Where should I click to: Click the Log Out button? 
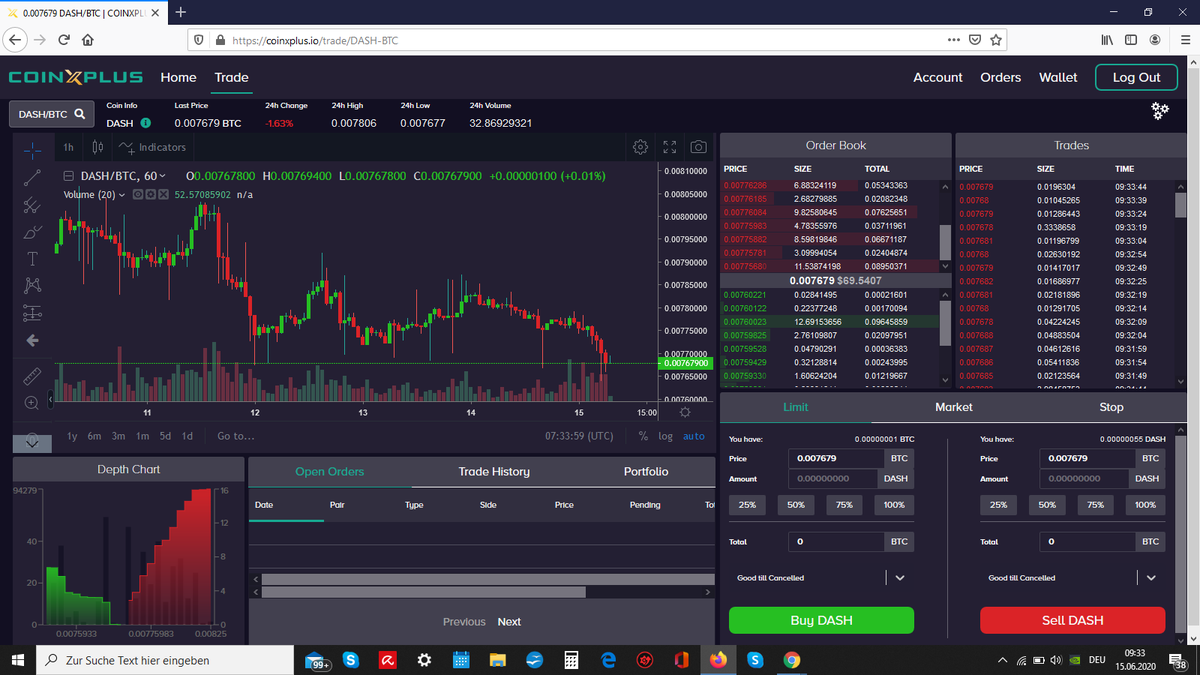tap(1137, 77)
